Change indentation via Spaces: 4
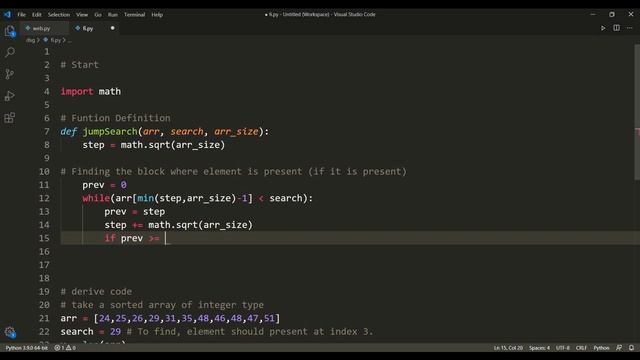640x360 pixels. click(x=539, y=348)
